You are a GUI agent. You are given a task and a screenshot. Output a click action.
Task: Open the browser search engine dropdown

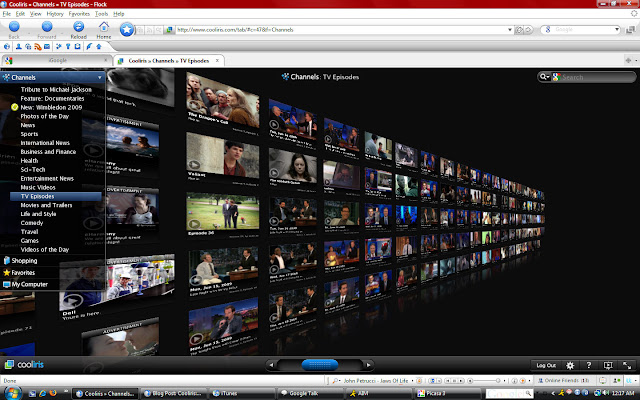617,29
